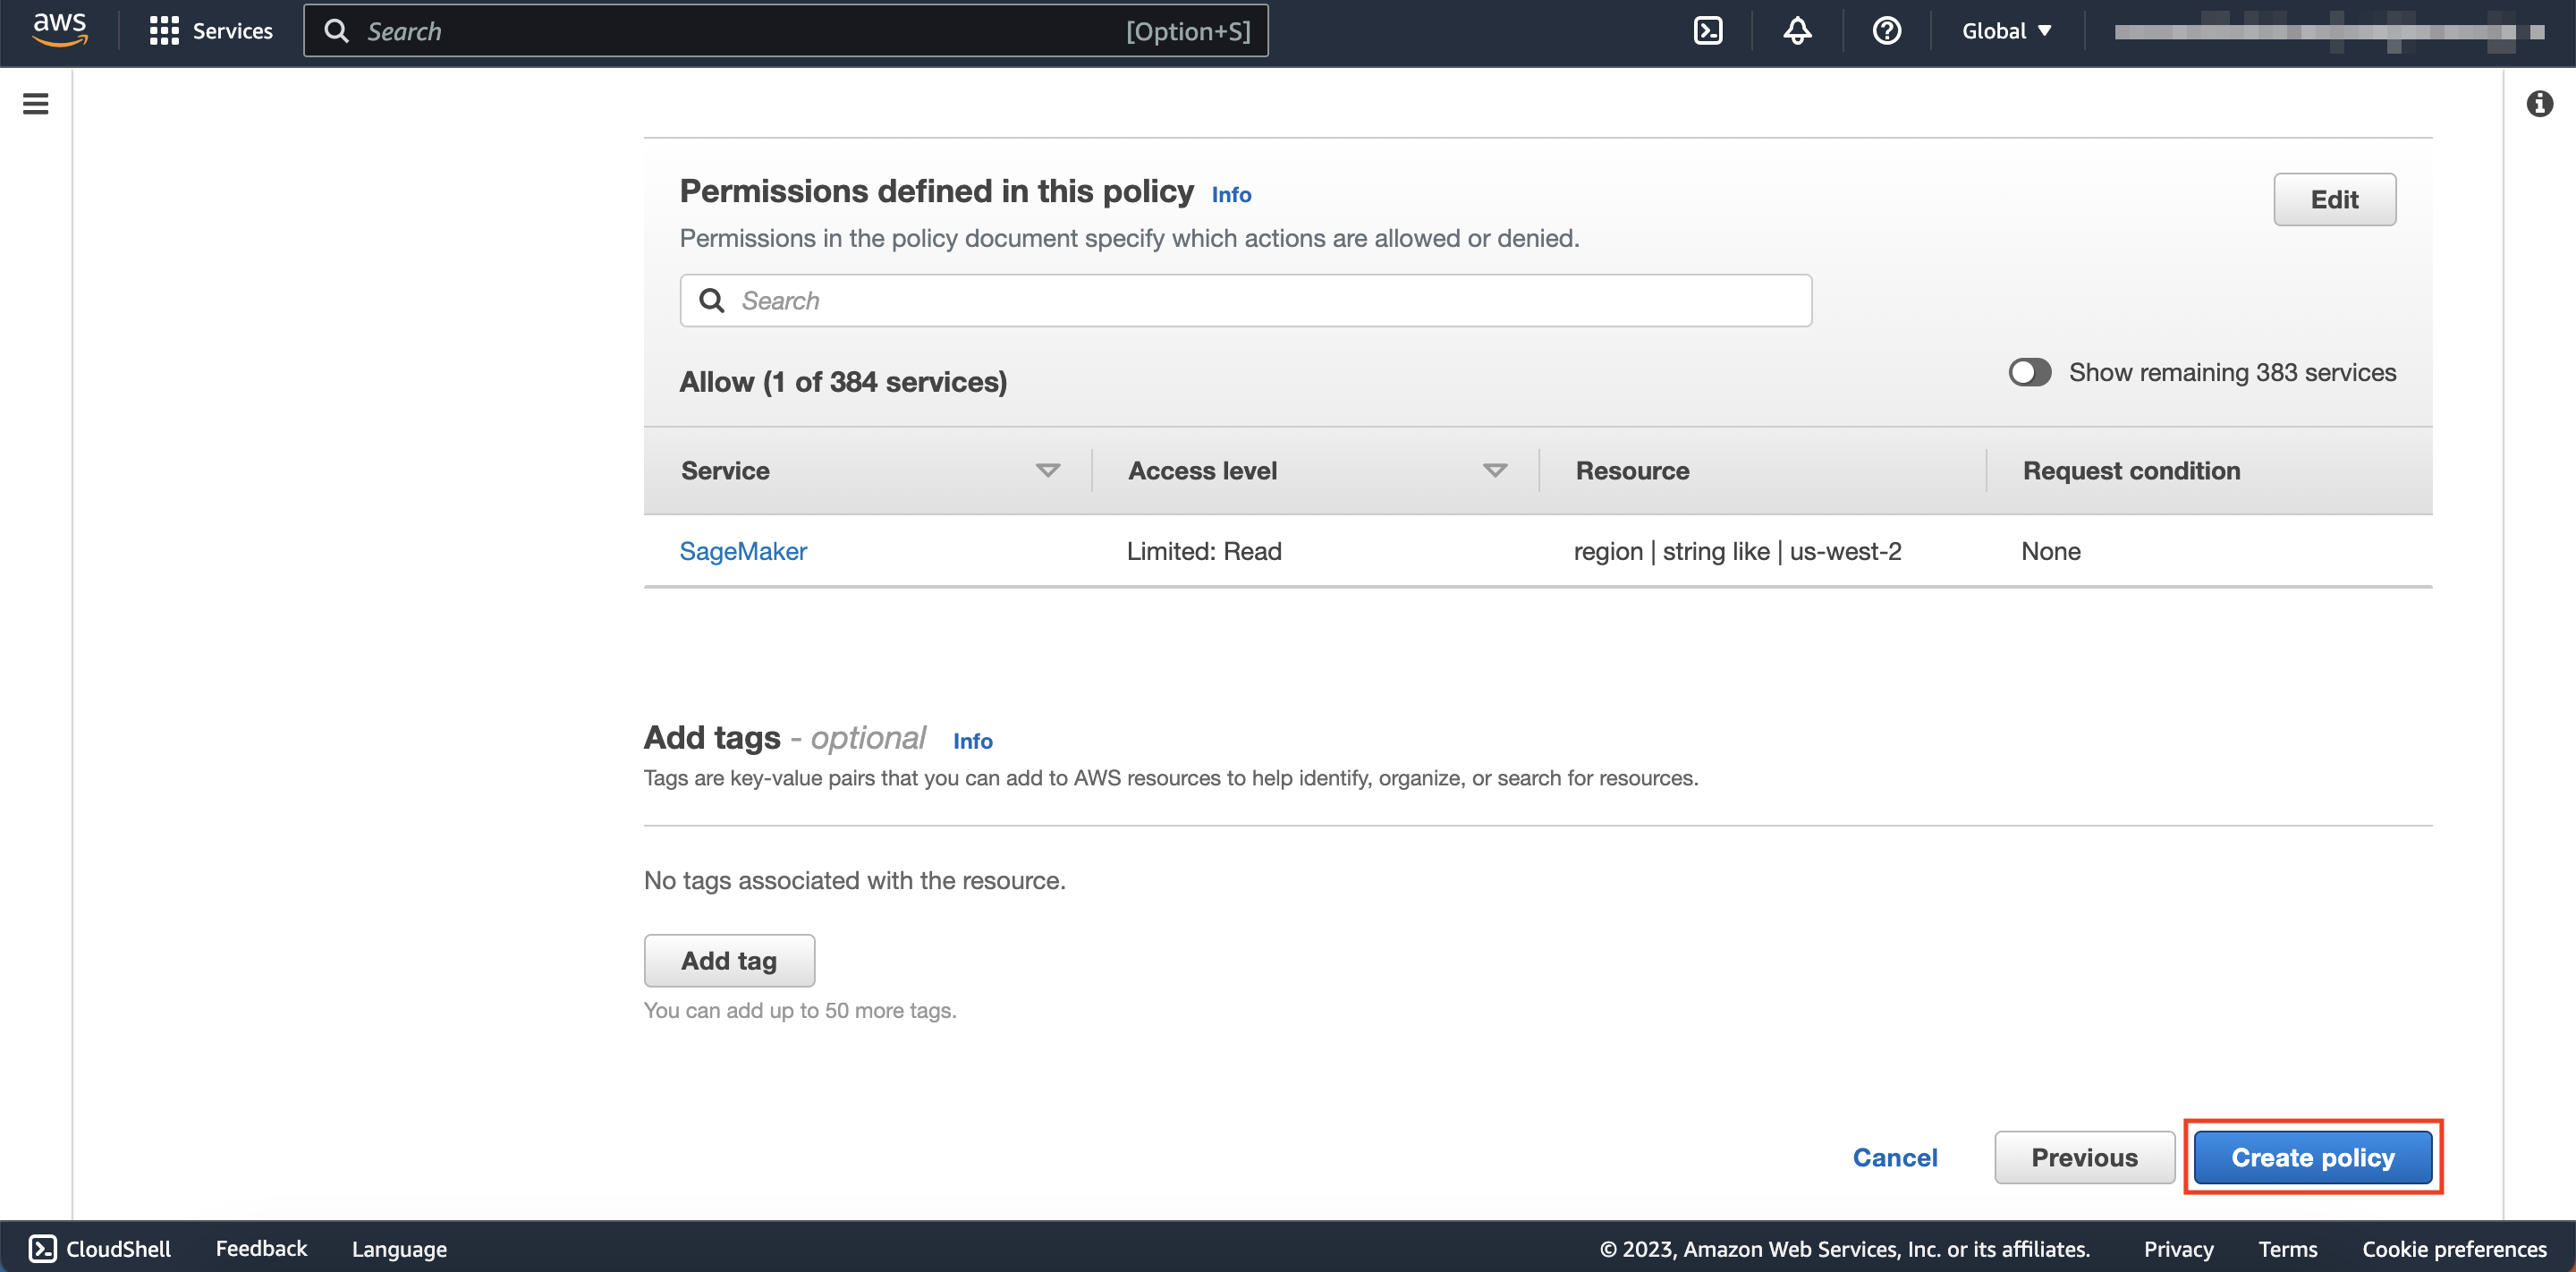This screenshot has height=1272, width=2576.
Task: Click the info icon below the navigation bar
Action: [x=2540, y=103]
